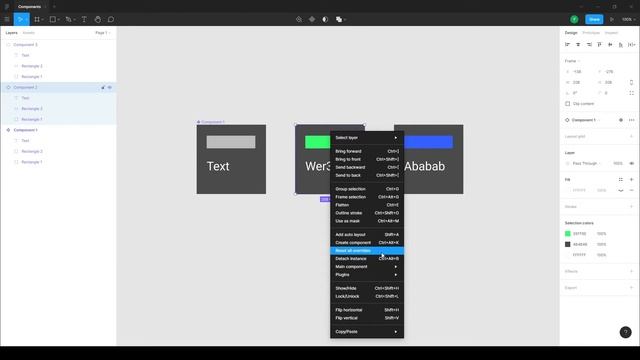The image size is (640, 360).
Task: Select white selection color swatch
Action: pyautogui.click(x=567, y=255)
